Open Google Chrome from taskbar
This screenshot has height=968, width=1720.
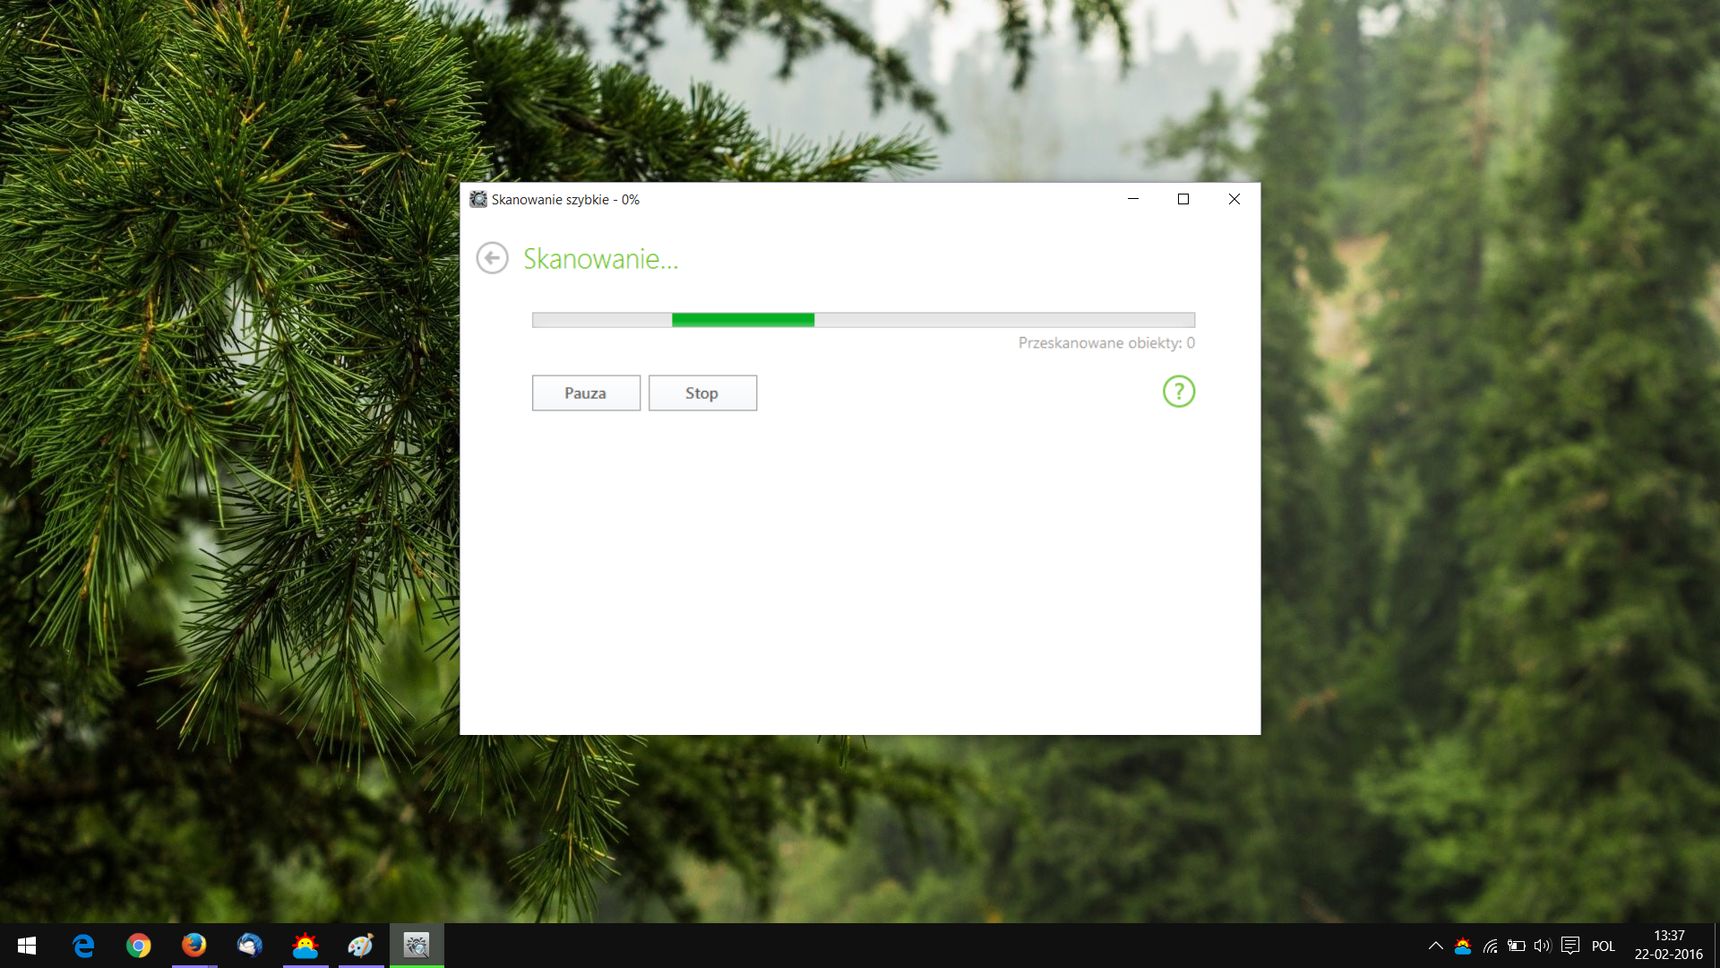(x=139, y=945)
